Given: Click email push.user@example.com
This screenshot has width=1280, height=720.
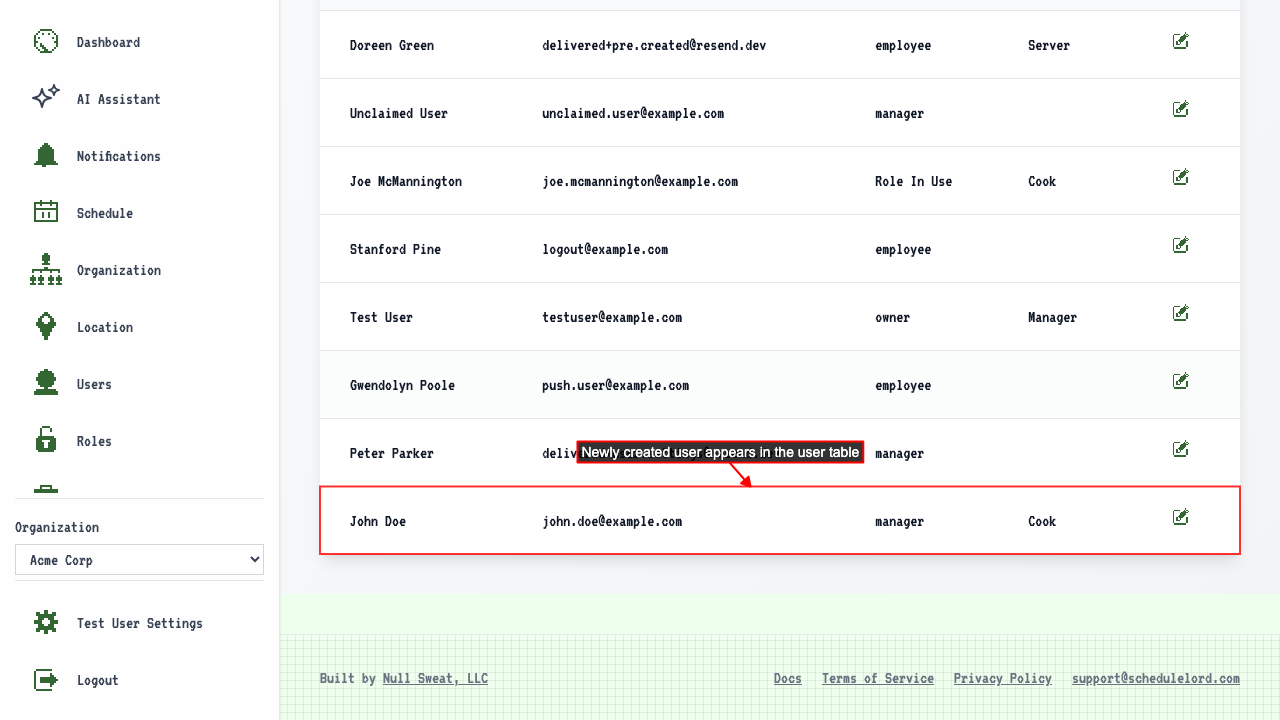Looking at the screenshot, I should pyautogui.click(x=615, y=385).
